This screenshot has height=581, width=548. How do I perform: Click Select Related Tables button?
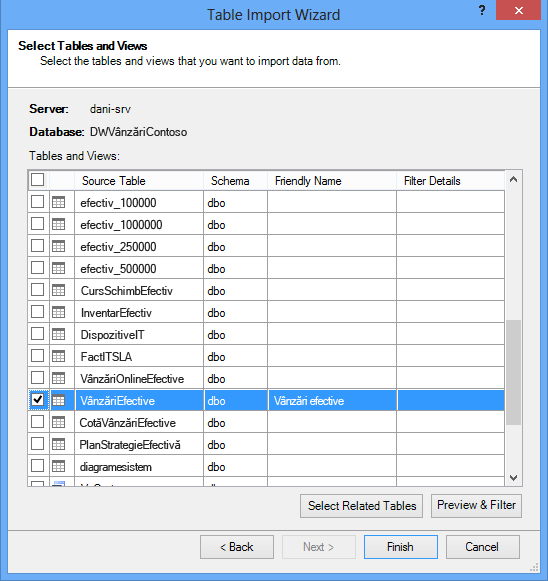click(362, 506)
